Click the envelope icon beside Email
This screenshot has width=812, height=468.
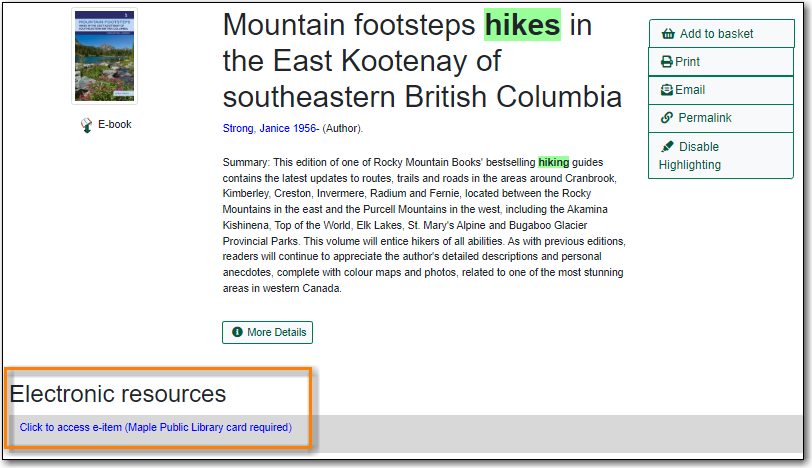[x=666, y=90]
